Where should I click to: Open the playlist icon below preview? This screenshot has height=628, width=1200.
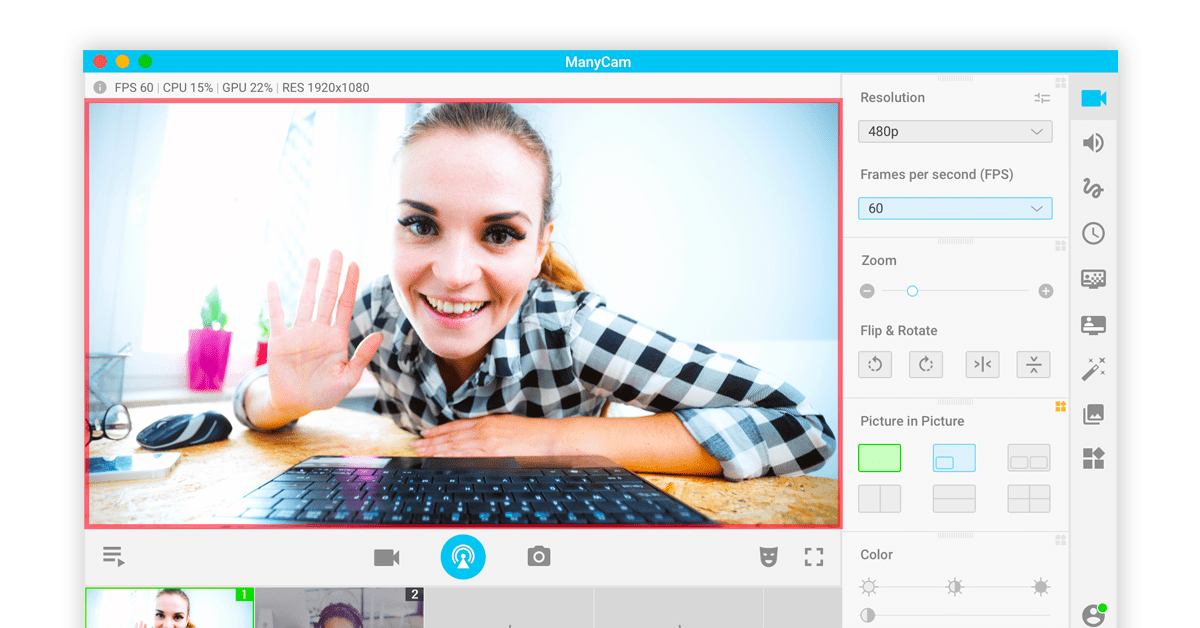[113, 557]
